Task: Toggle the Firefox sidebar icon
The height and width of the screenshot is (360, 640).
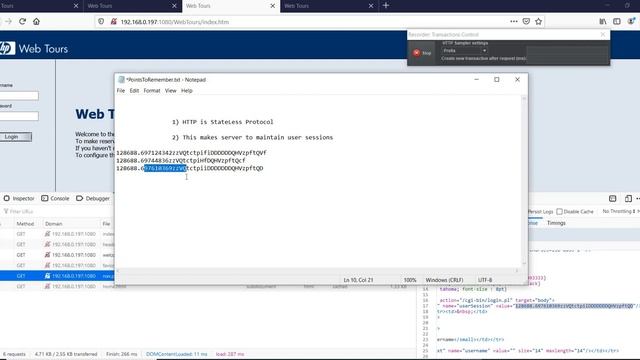Action: [x=617, y=22]
